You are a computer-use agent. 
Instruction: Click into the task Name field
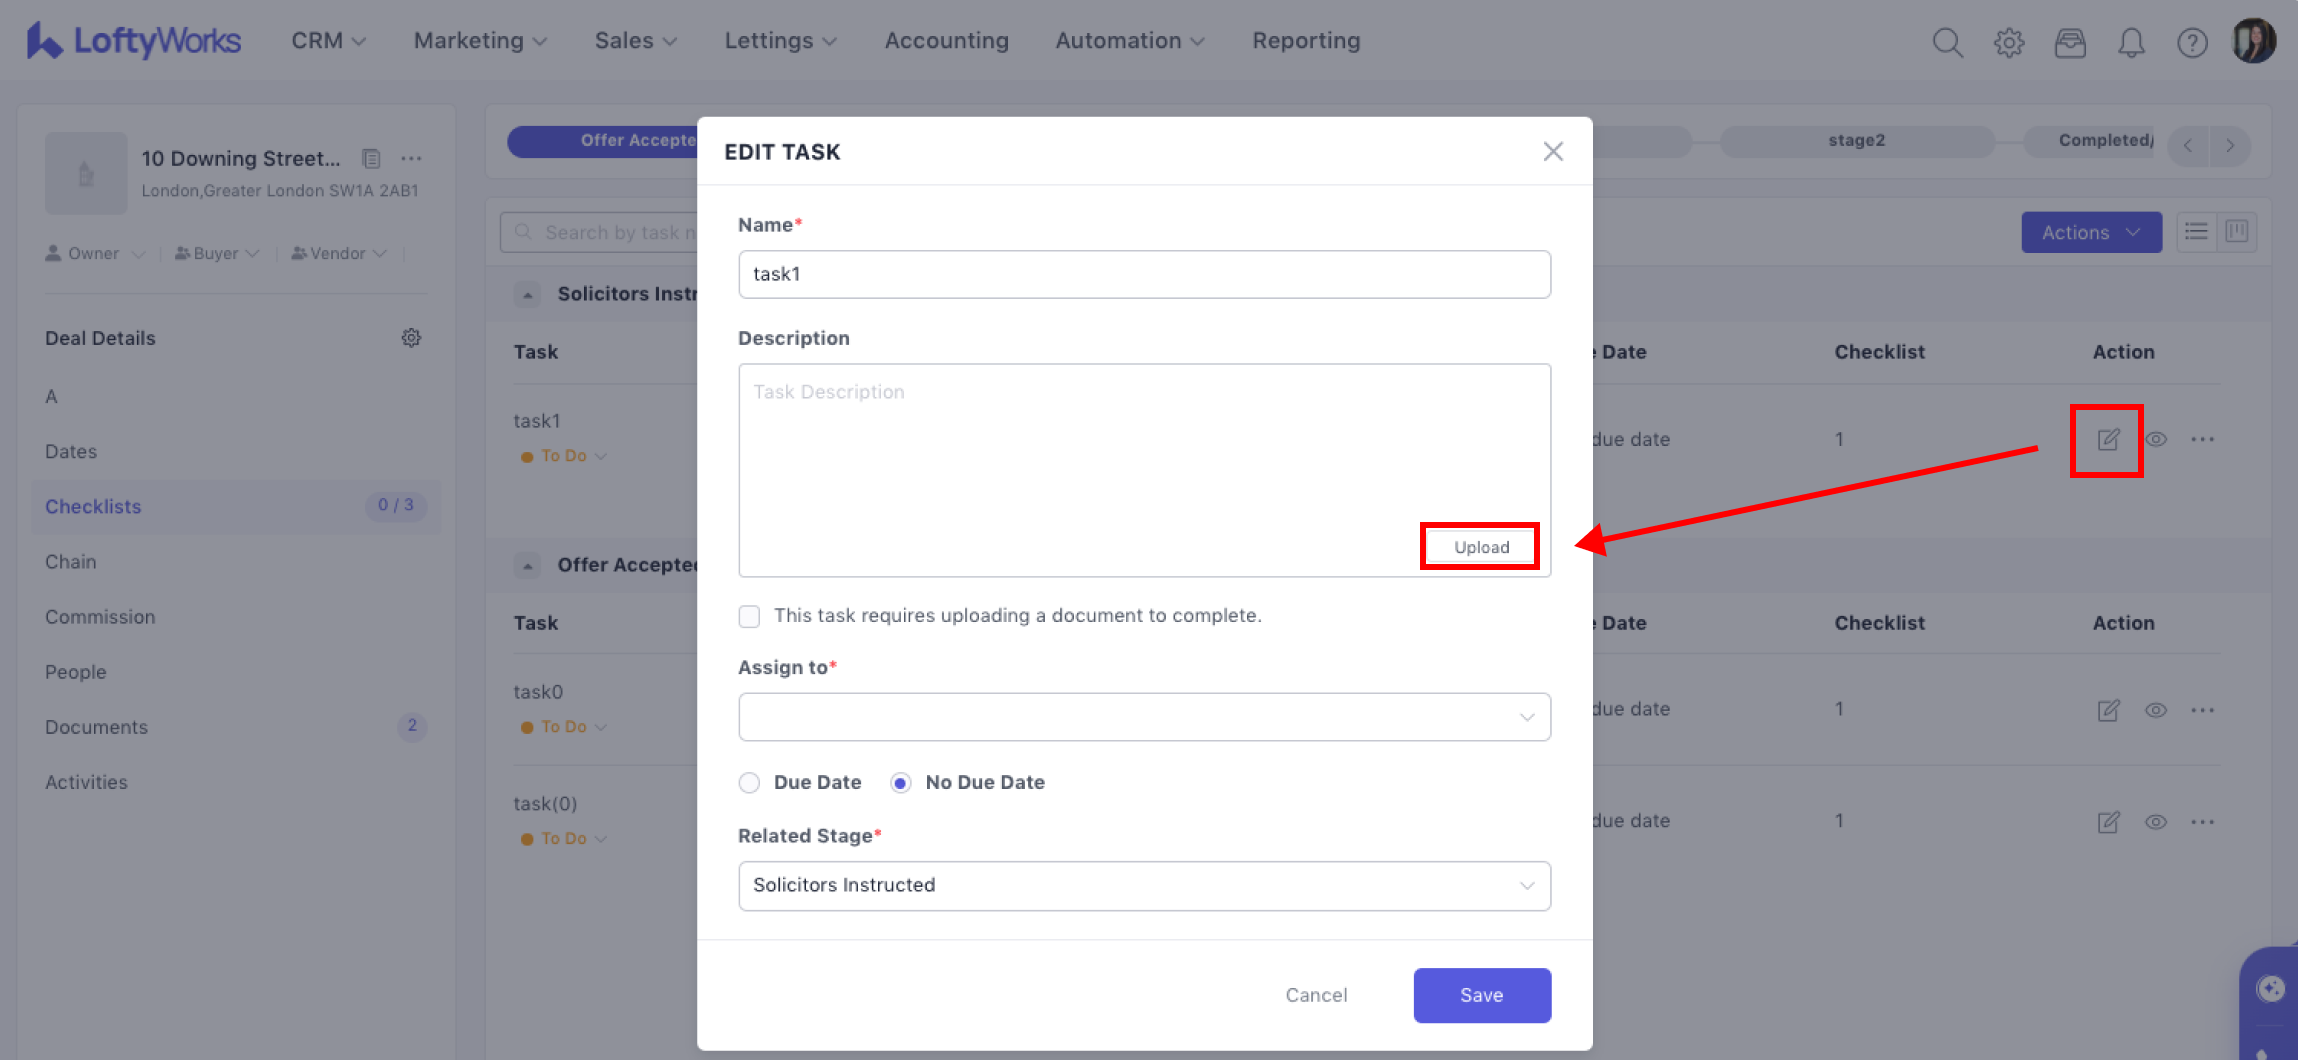point(1144,274)
